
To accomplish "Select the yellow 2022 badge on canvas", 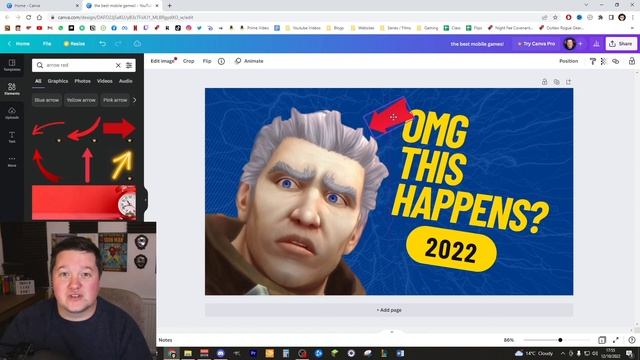I will 451,249.
